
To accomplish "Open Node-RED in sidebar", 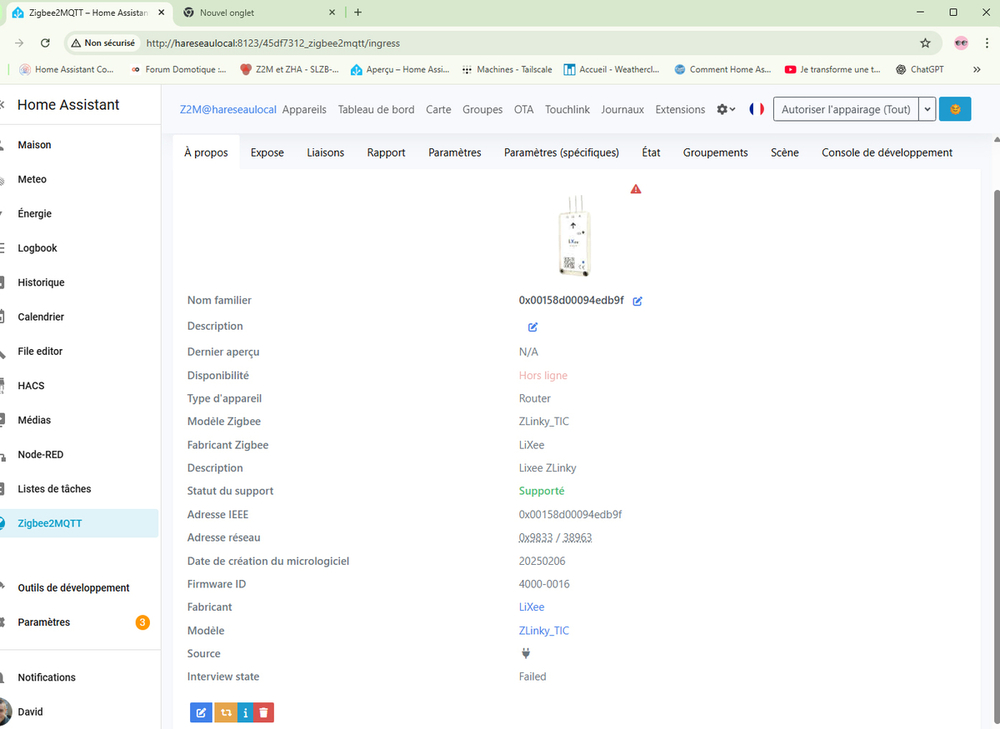I will pos(79,455).
